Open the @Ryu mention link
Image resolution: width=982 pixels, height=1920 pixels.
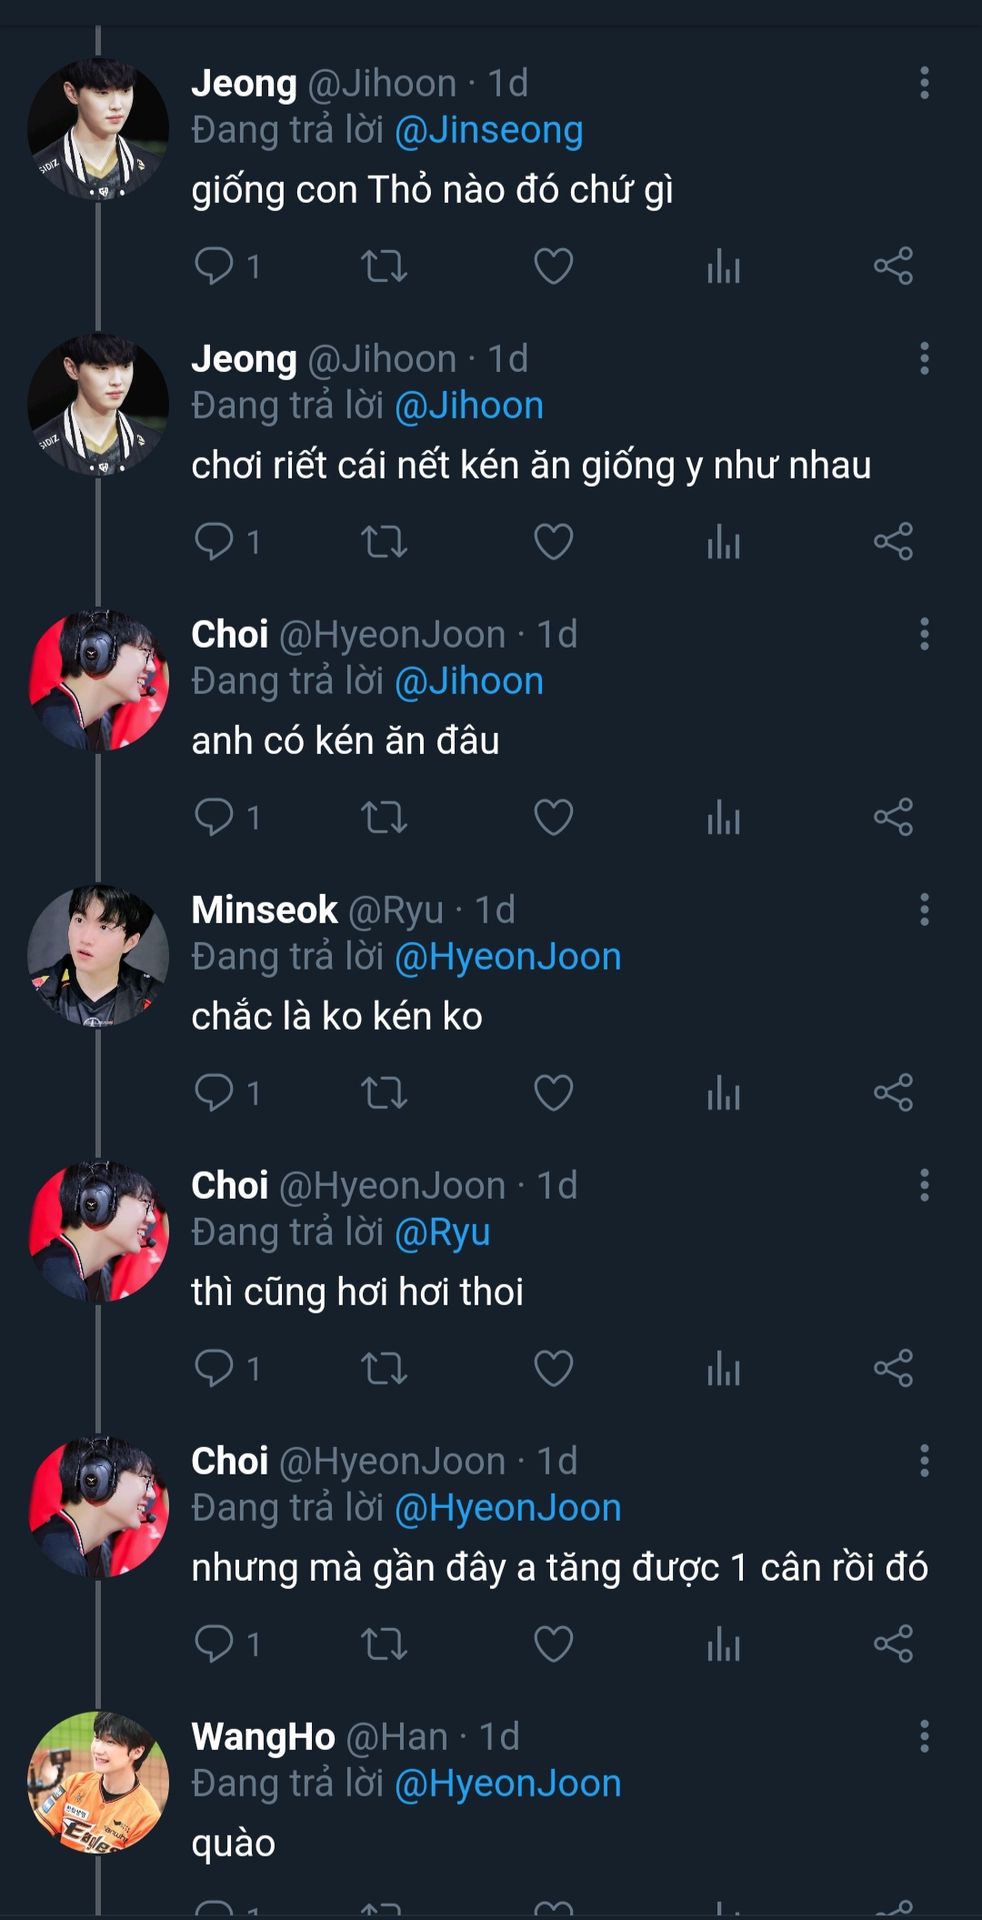[442, 1233]
